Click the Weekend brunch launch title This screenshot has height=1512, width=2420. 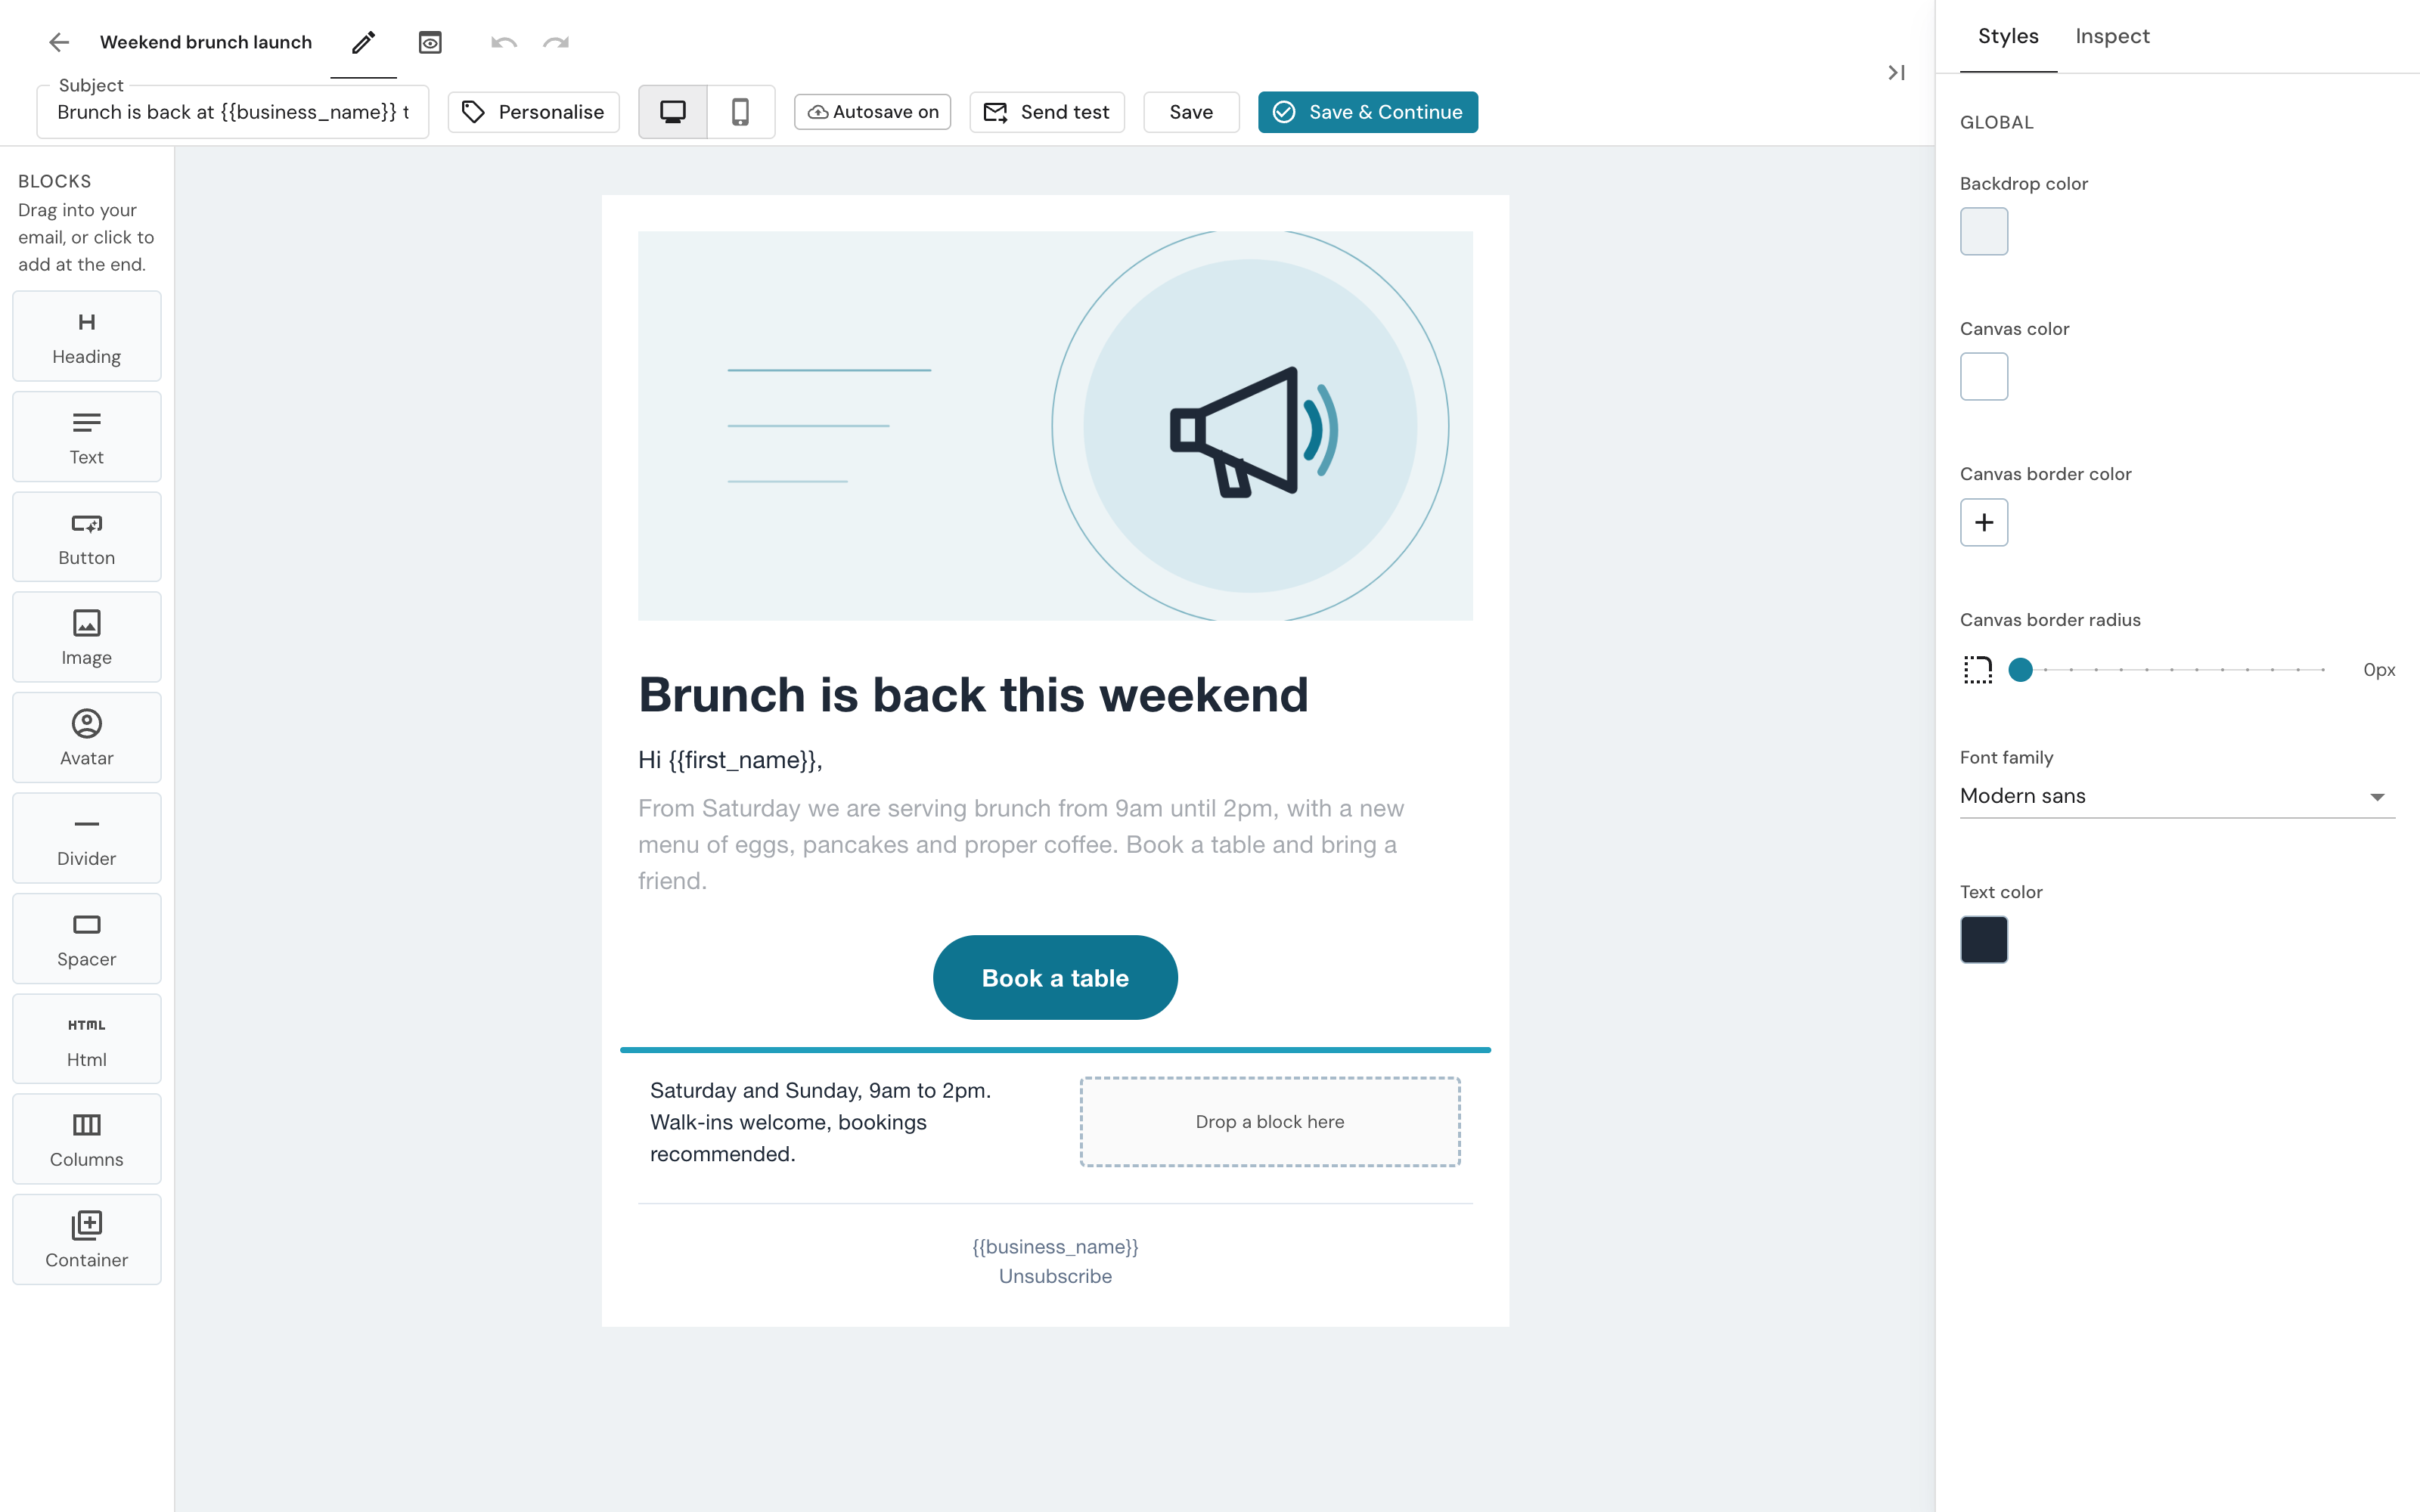click(206, 42)
